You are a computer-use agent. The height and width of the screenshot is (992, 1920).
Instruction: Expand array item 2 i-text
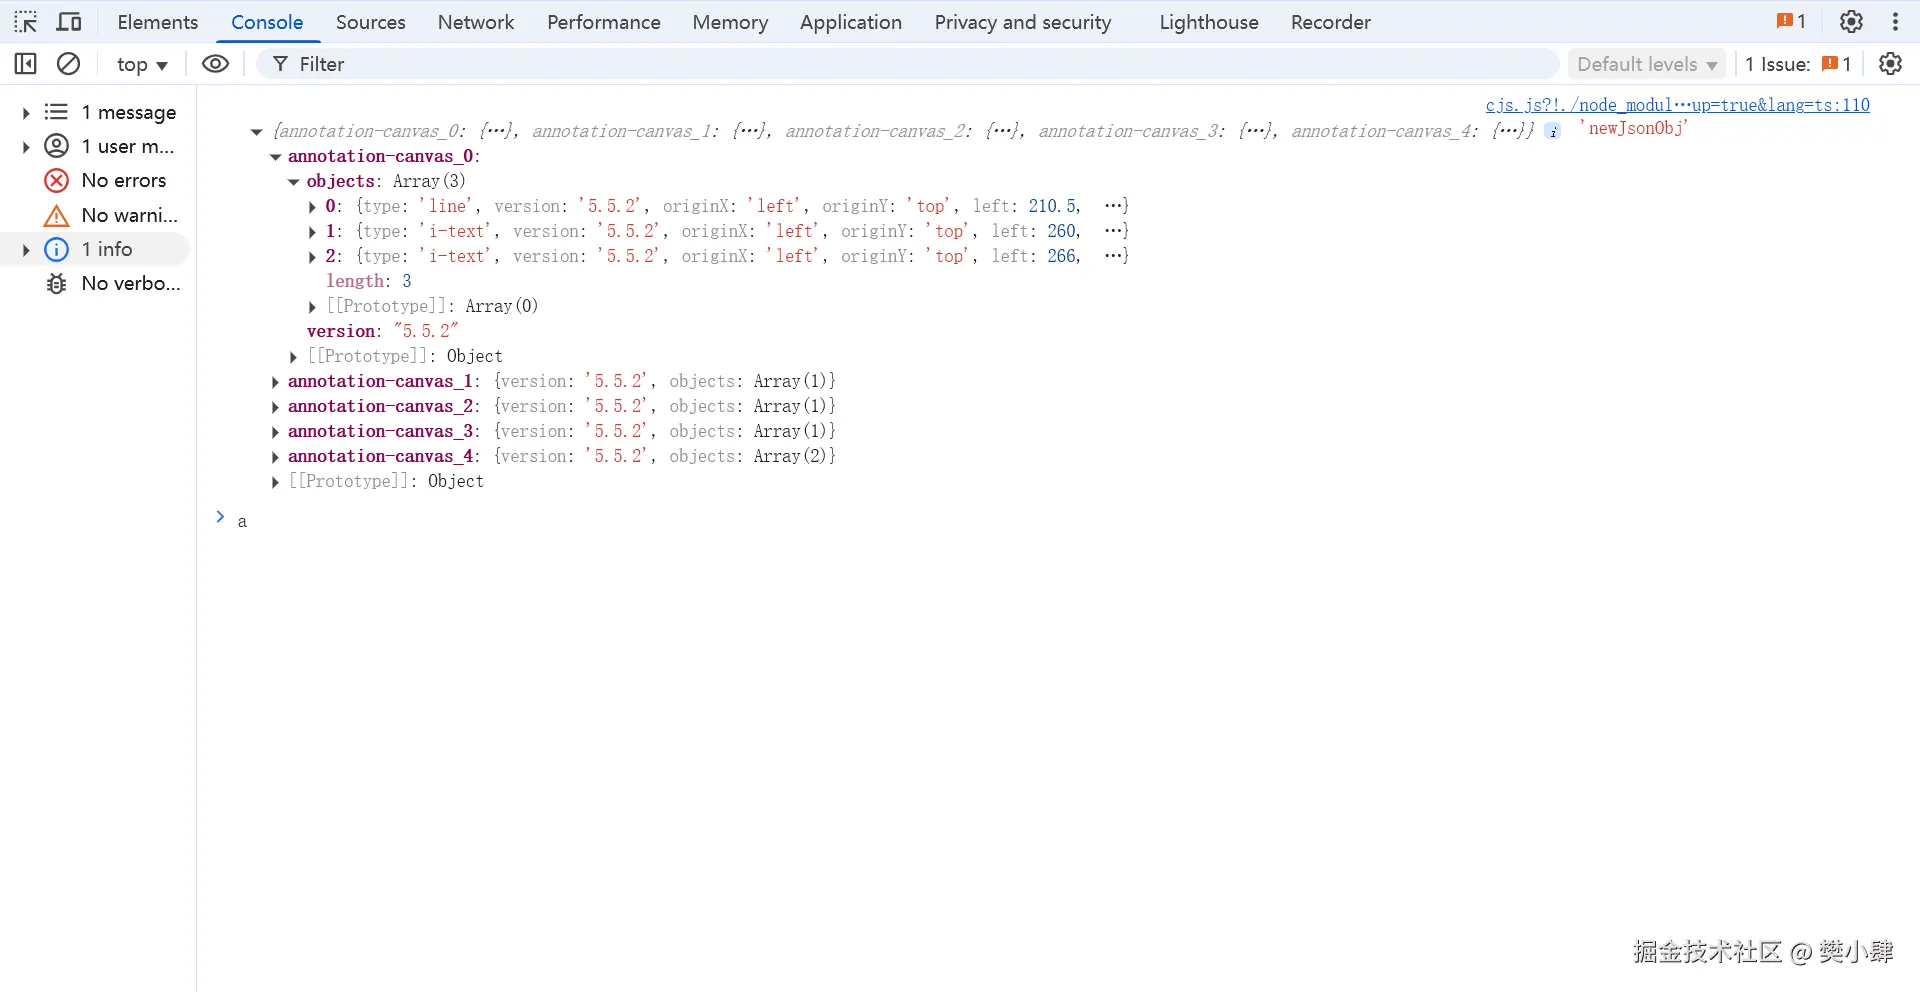click(x=312, y=257)
